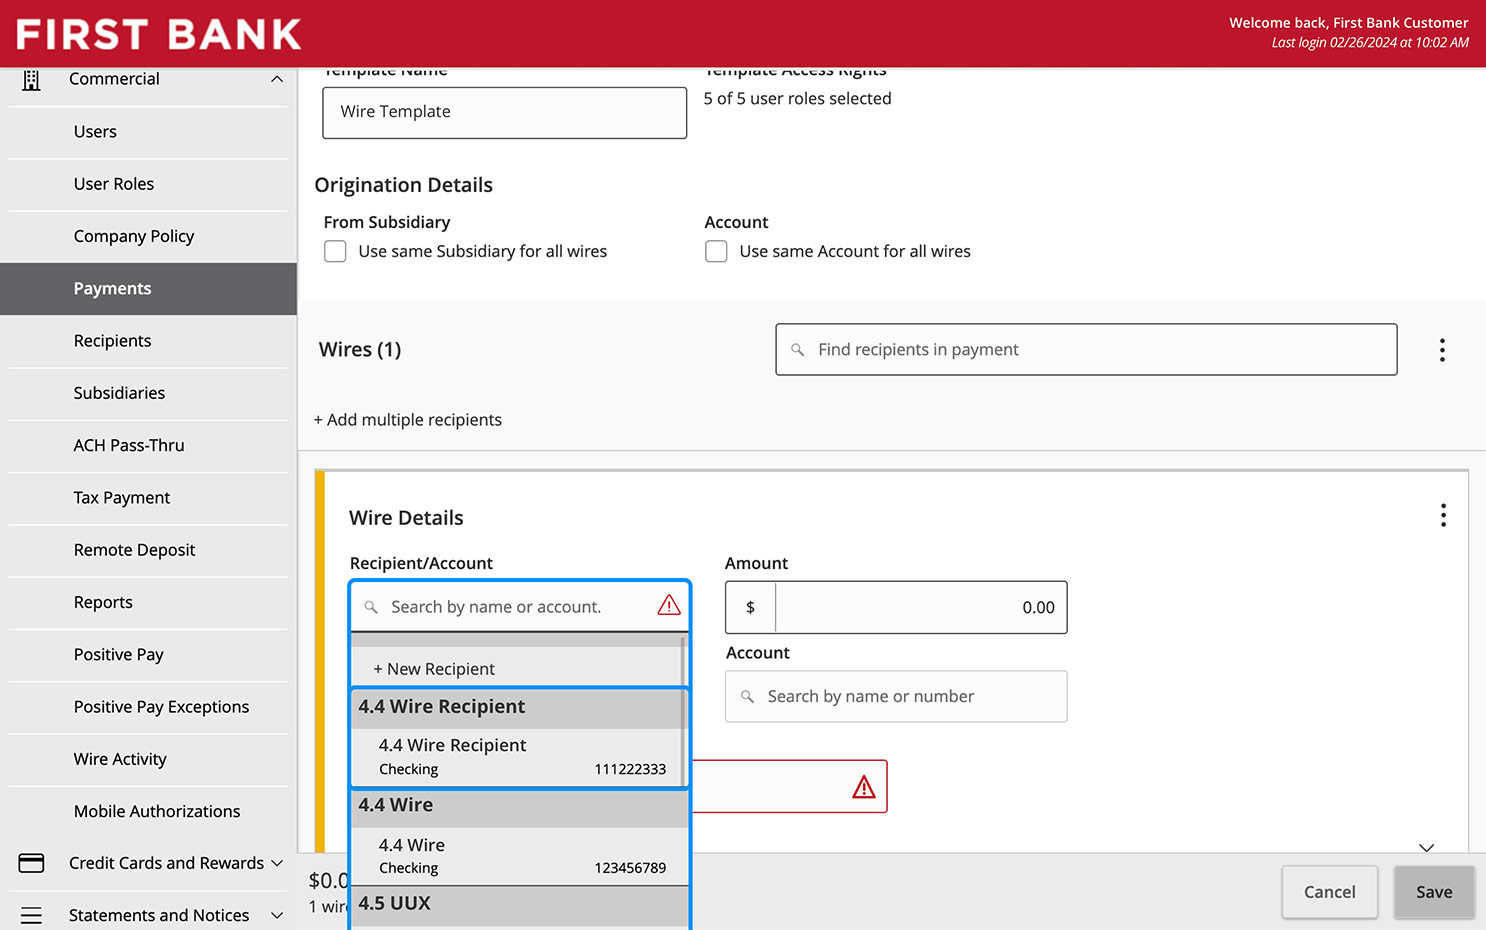Go to ACH Pass-Thru

point(148,446)
